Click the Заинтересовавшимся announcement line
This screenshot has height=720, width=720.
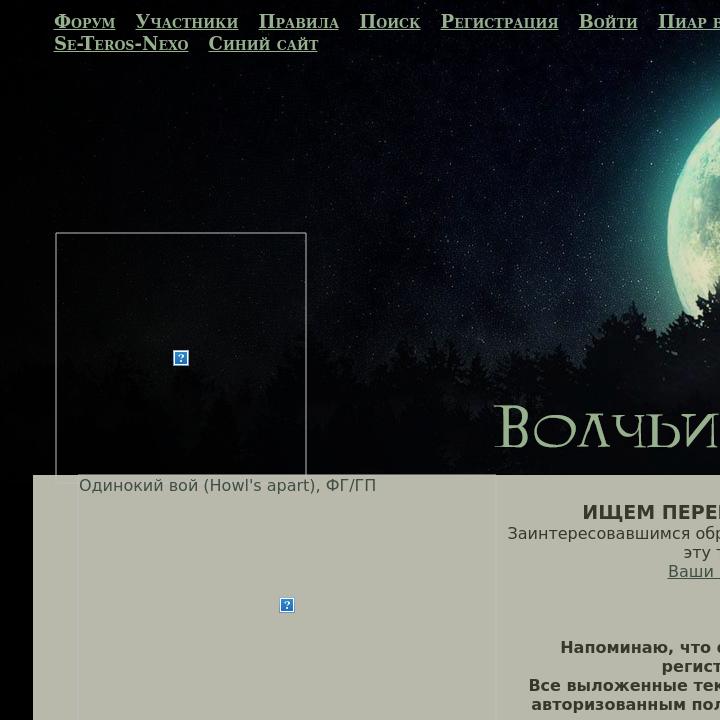613,534
